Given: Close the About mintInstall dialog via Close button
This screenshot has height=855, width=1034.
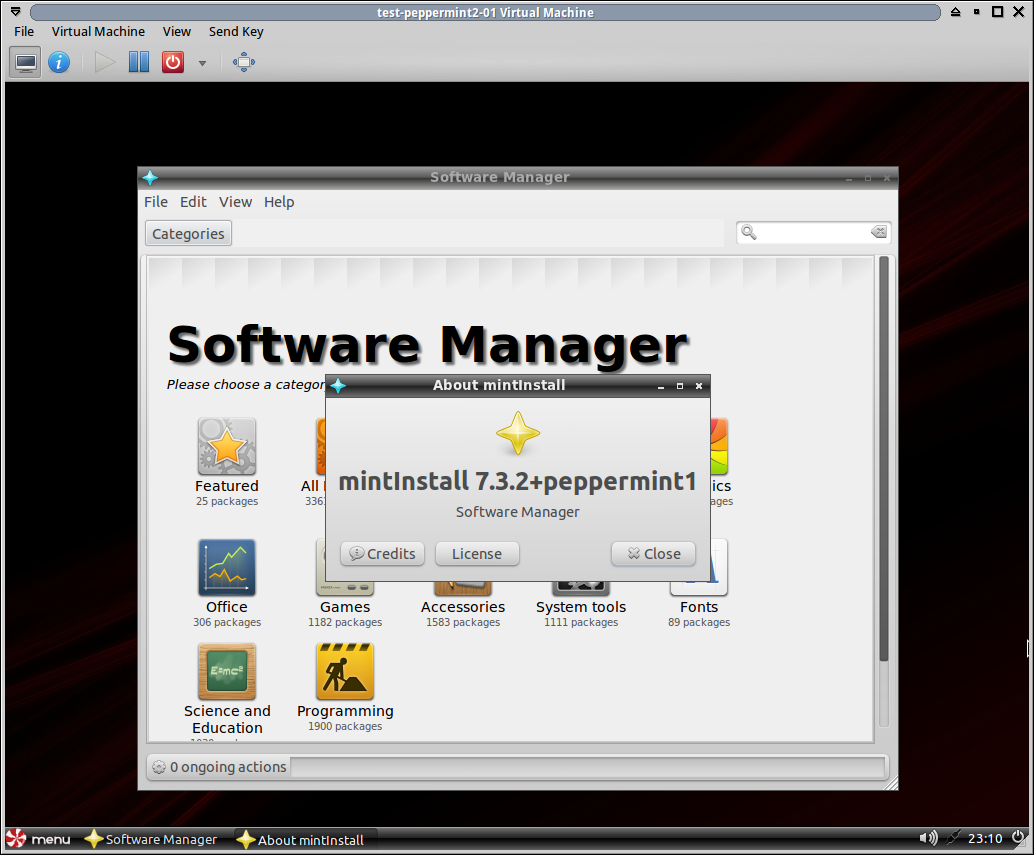Looking at the screenshot, I should click(x=654, y=554).
